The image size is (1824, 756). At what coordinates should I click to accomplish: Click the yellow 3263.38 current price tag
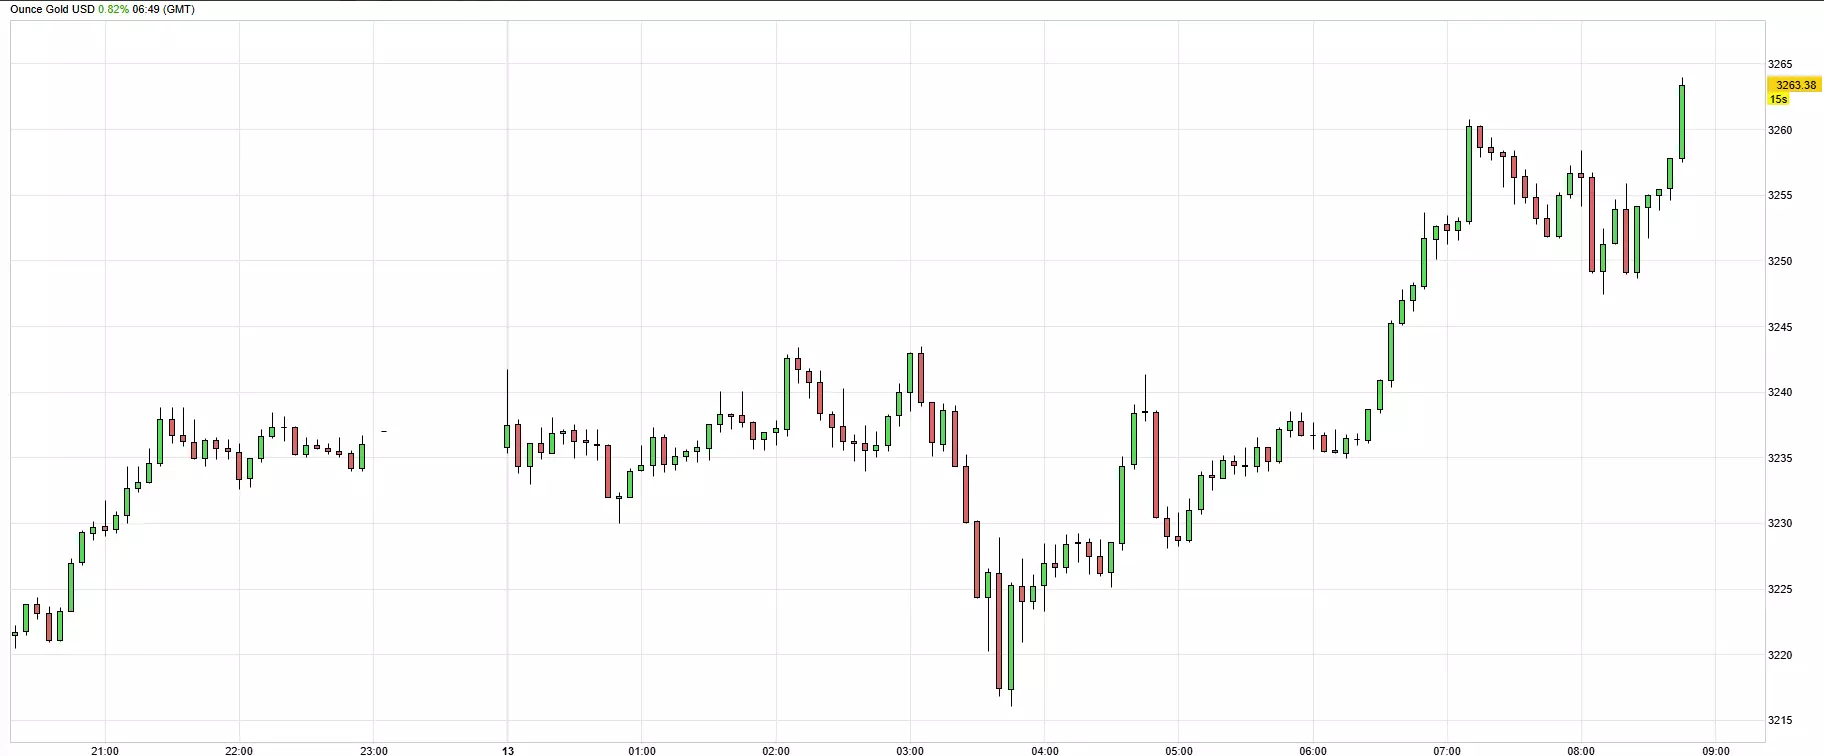pyautogui.click(x=1795, y=85)
